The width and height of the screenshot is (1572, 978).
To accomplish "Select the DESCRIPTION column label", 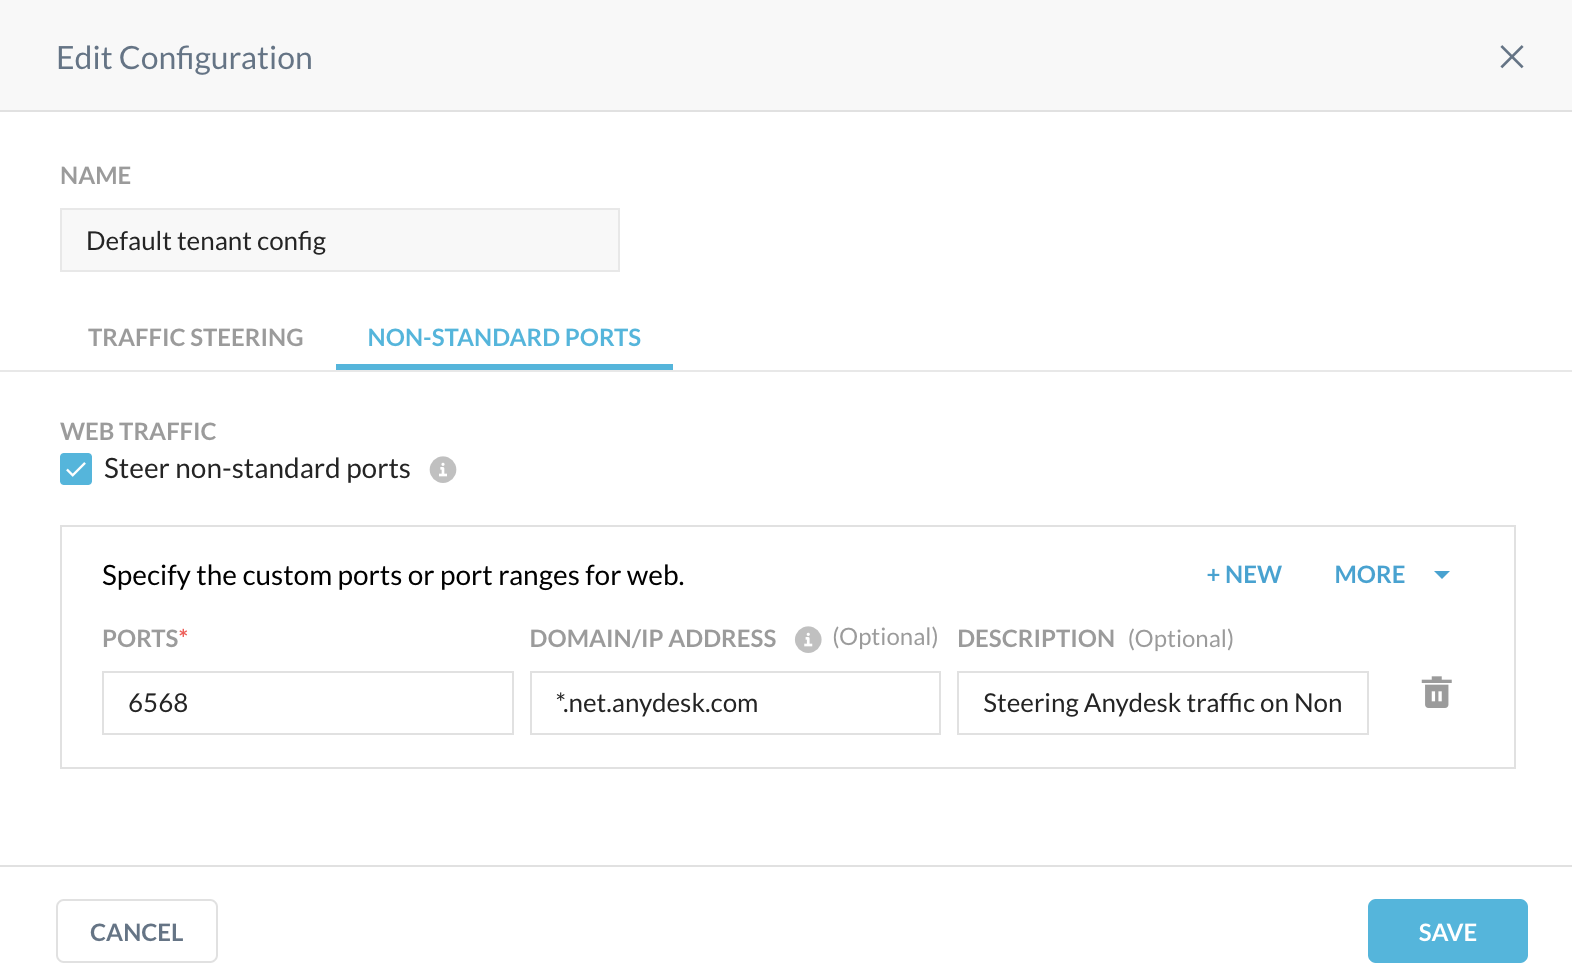I will point(1036,639).
